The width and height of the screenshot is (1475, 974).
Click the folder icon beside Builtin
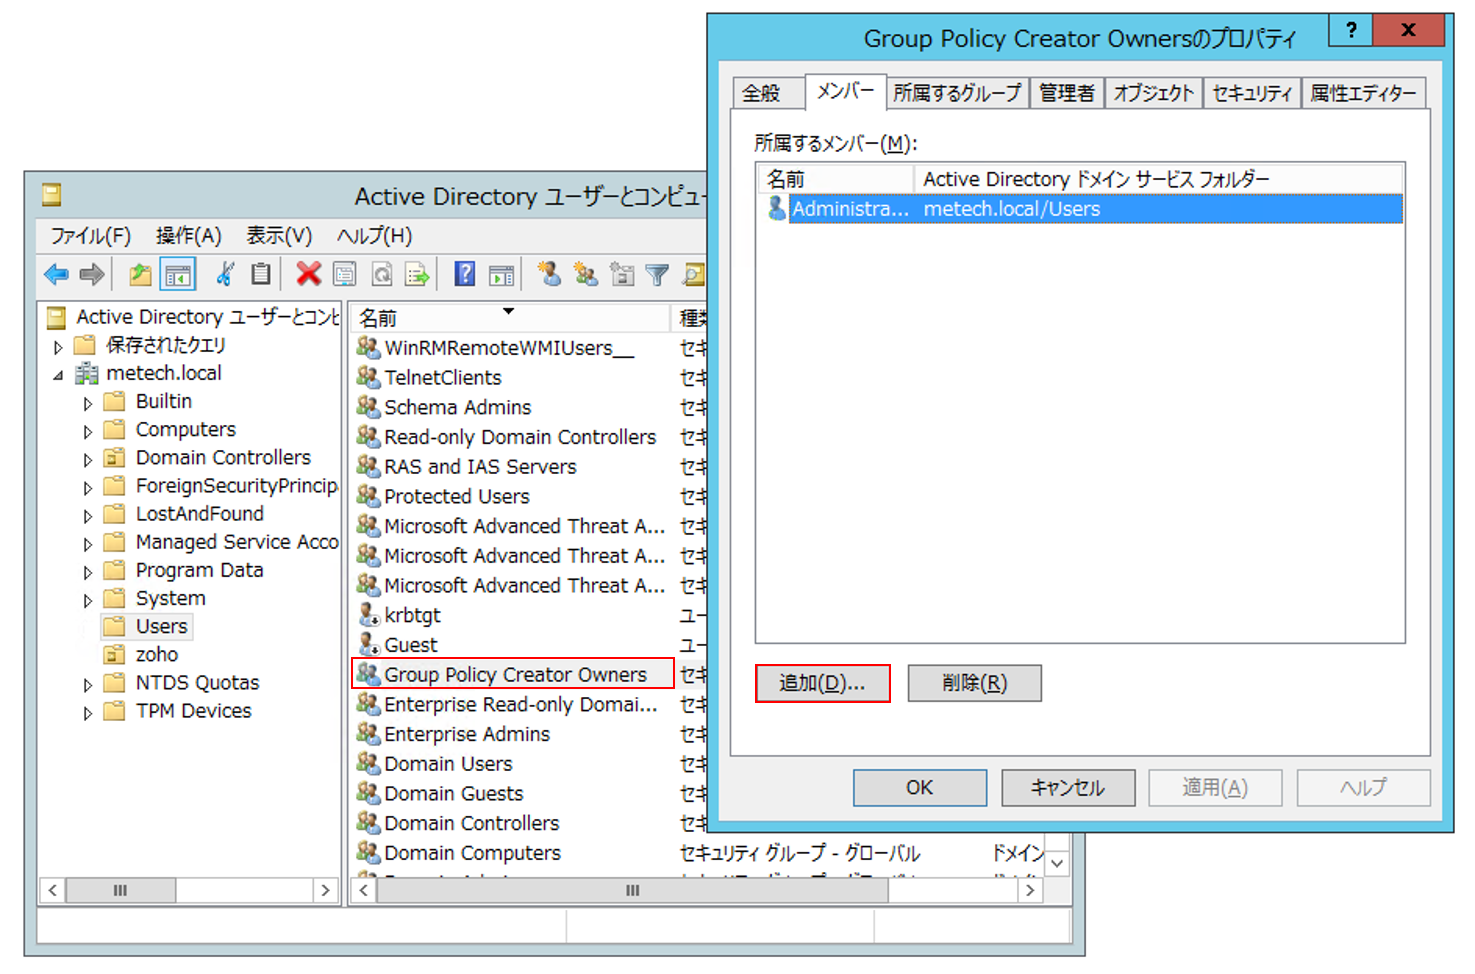point(115,401)
